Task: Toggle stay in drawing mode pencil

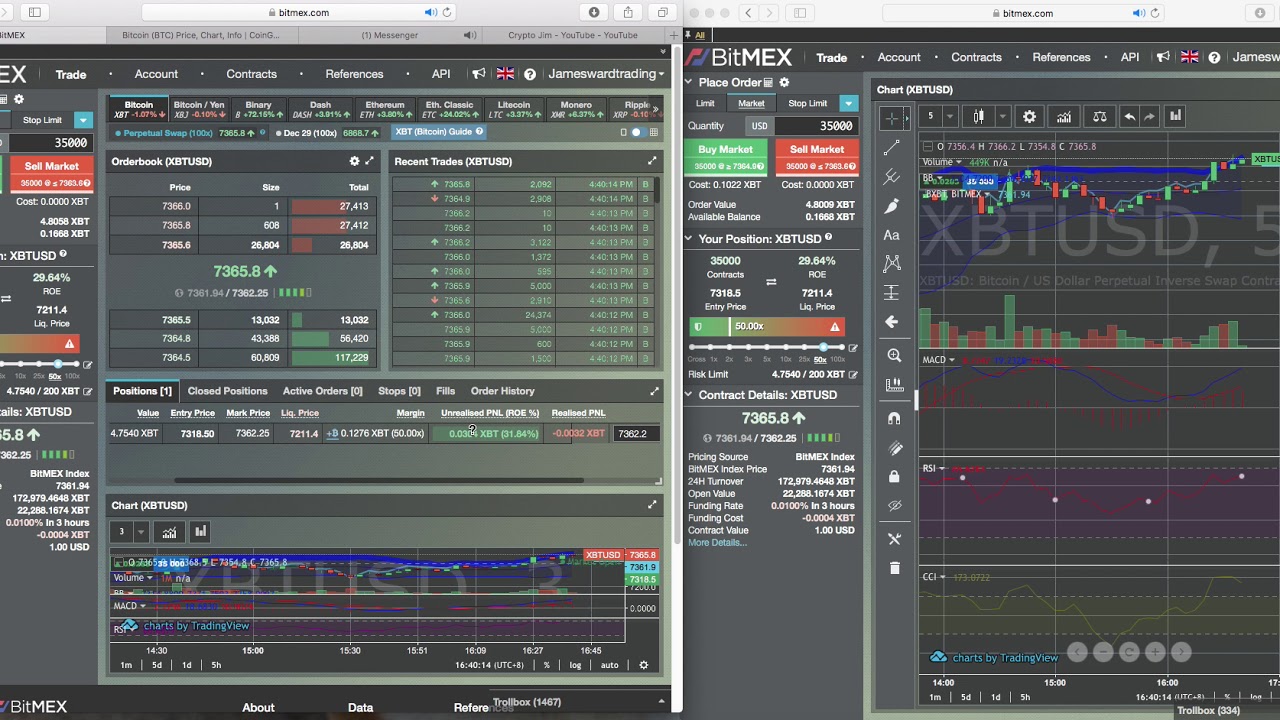Action: tap(894, 447)
